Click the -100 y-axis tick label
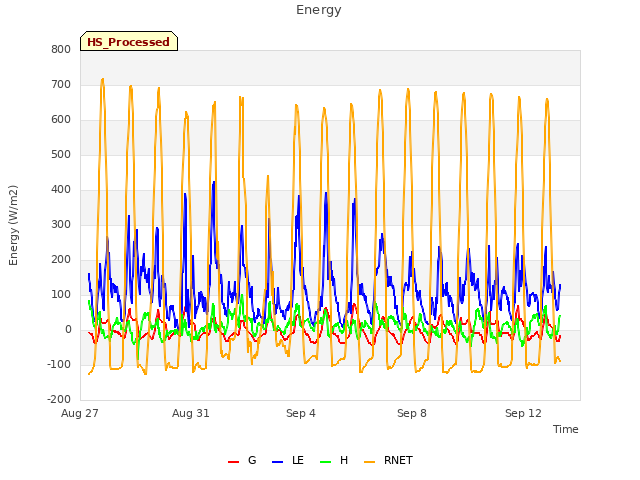 59,364
